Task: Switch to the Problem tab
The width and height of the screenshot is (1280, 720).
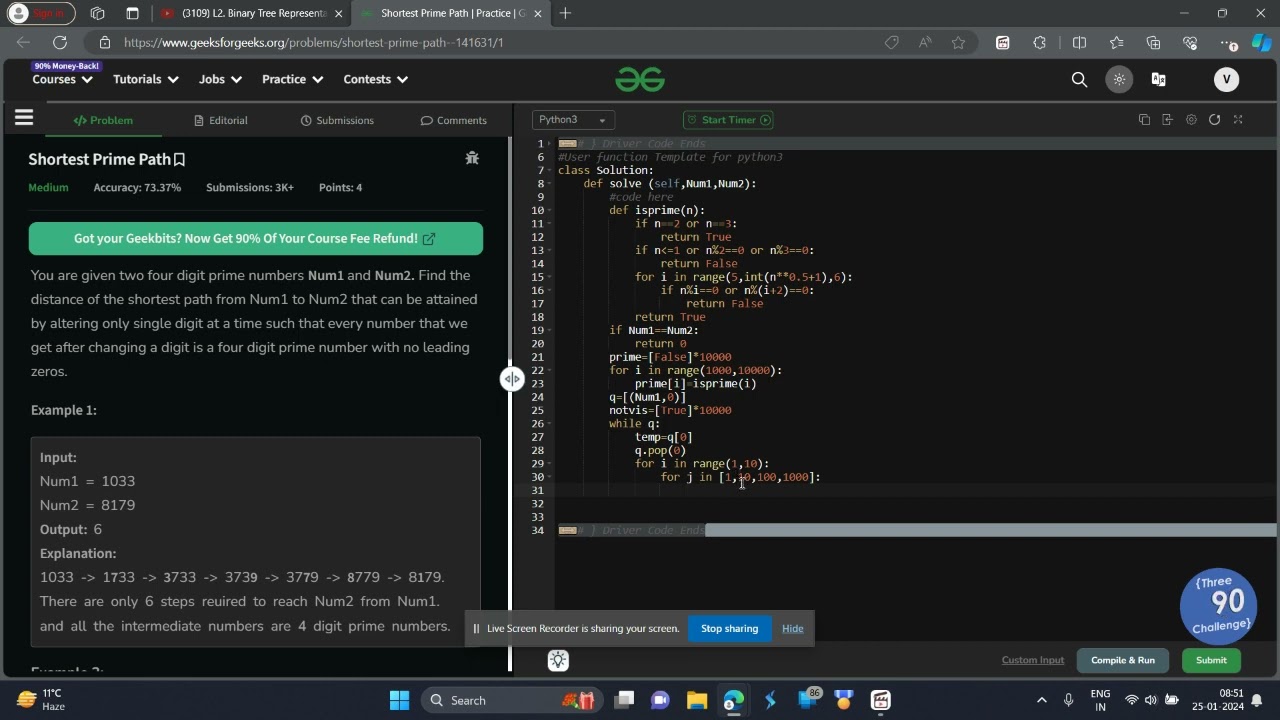Action: coord(102,120)
